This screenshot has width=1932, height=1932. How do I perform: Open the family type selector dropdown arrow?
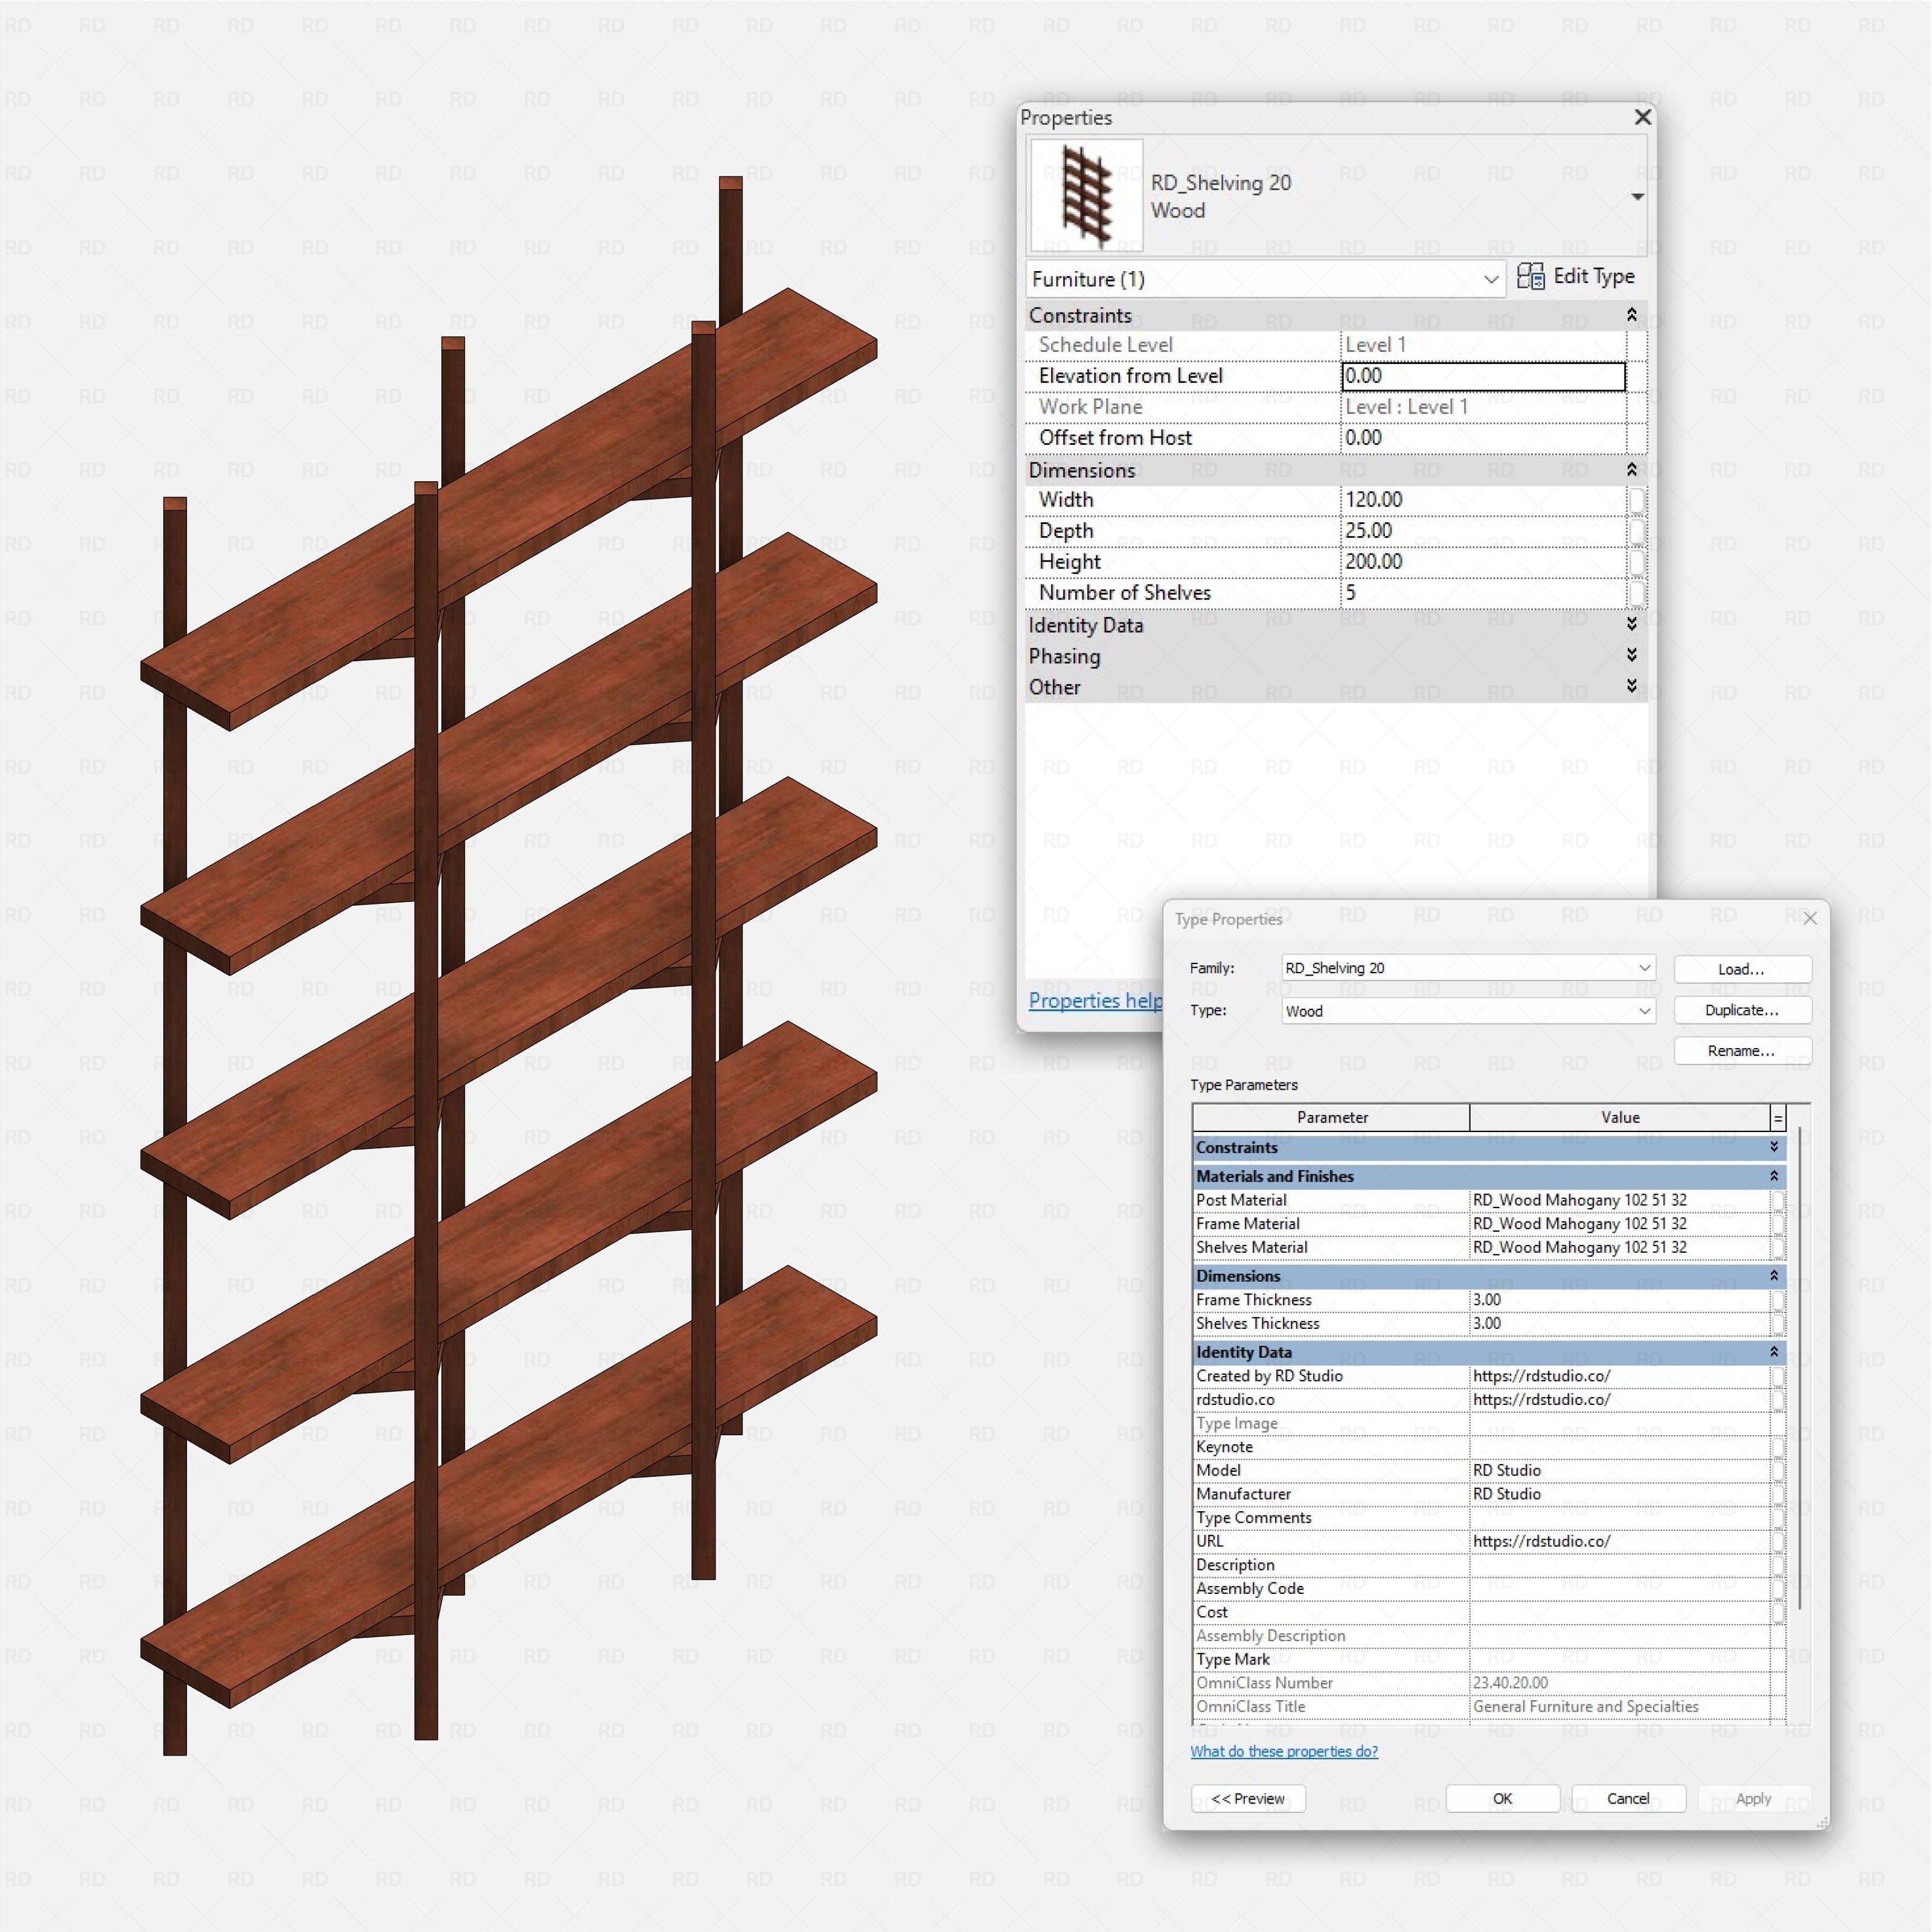[x=1637, y=196]
